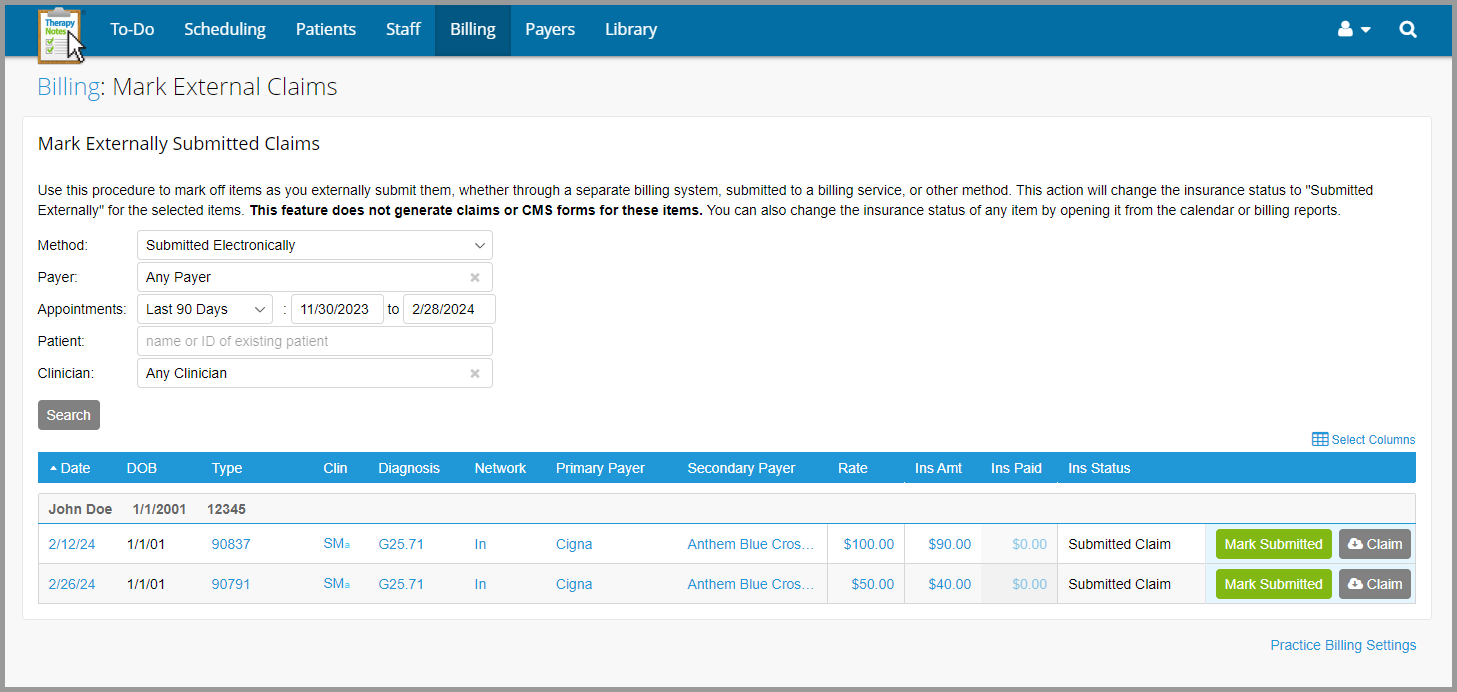
Task: Click the Claim icon for the 2/12/24 appointment
Action: click(1374, 543)
